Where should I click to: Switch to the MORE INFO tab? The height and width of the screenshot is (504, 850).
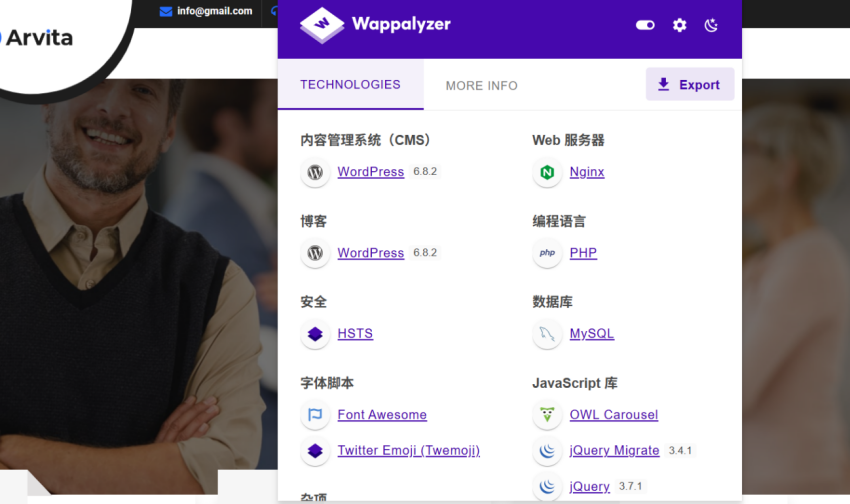[481, 86]
